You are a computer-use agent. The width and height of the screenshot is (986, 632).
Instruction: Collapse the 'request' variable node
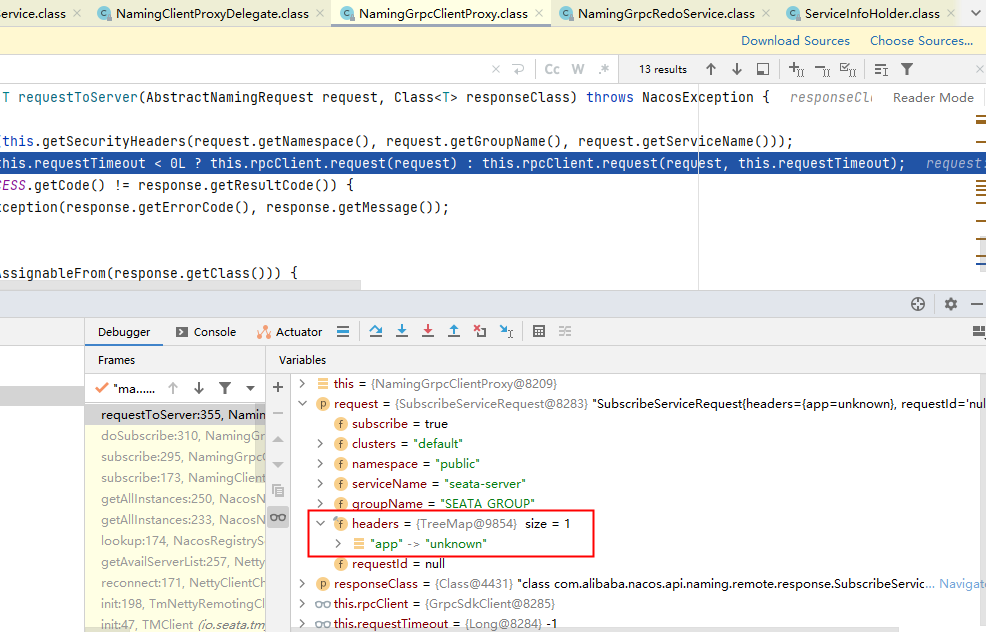[302, 403]
